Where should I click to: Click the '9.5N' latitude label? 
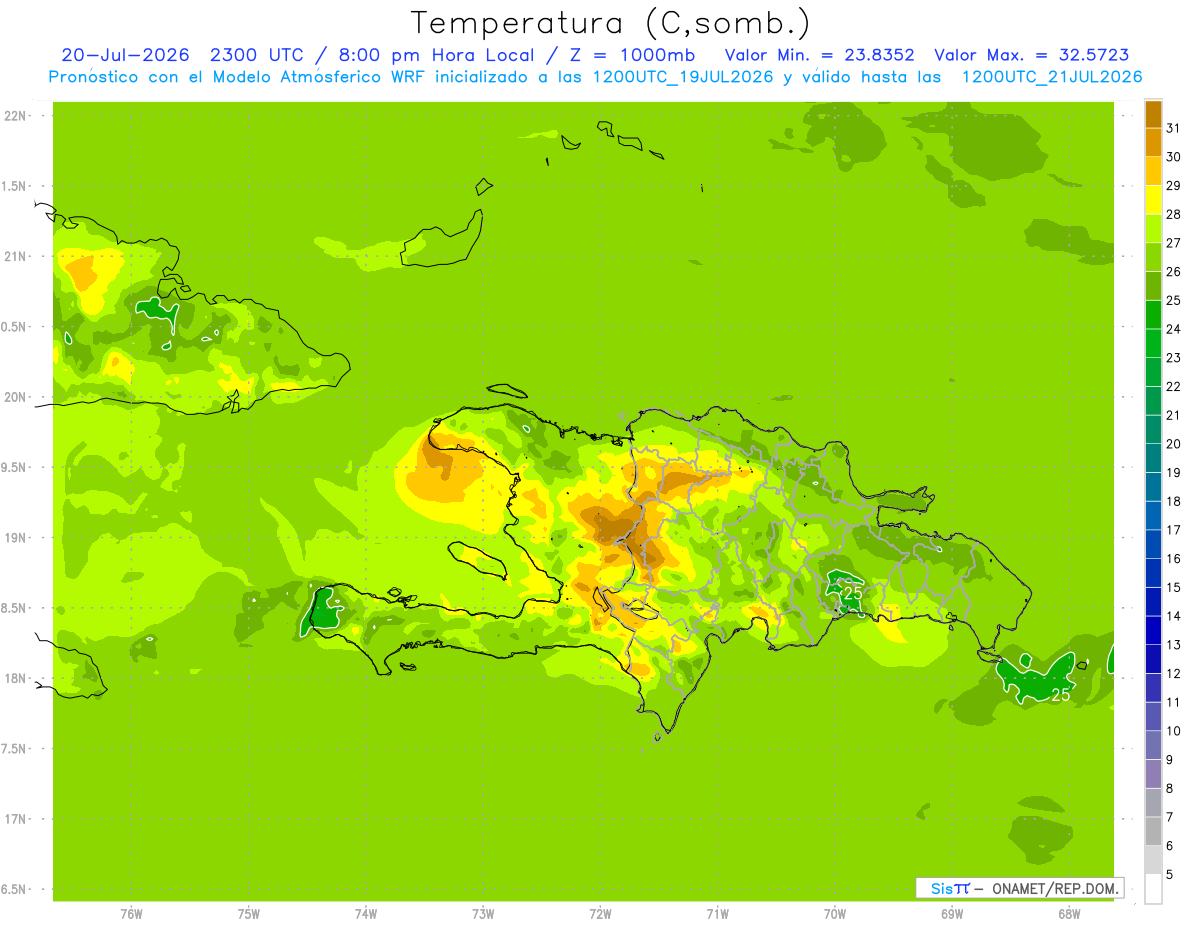pyautogui.click(x=14, y=468)
